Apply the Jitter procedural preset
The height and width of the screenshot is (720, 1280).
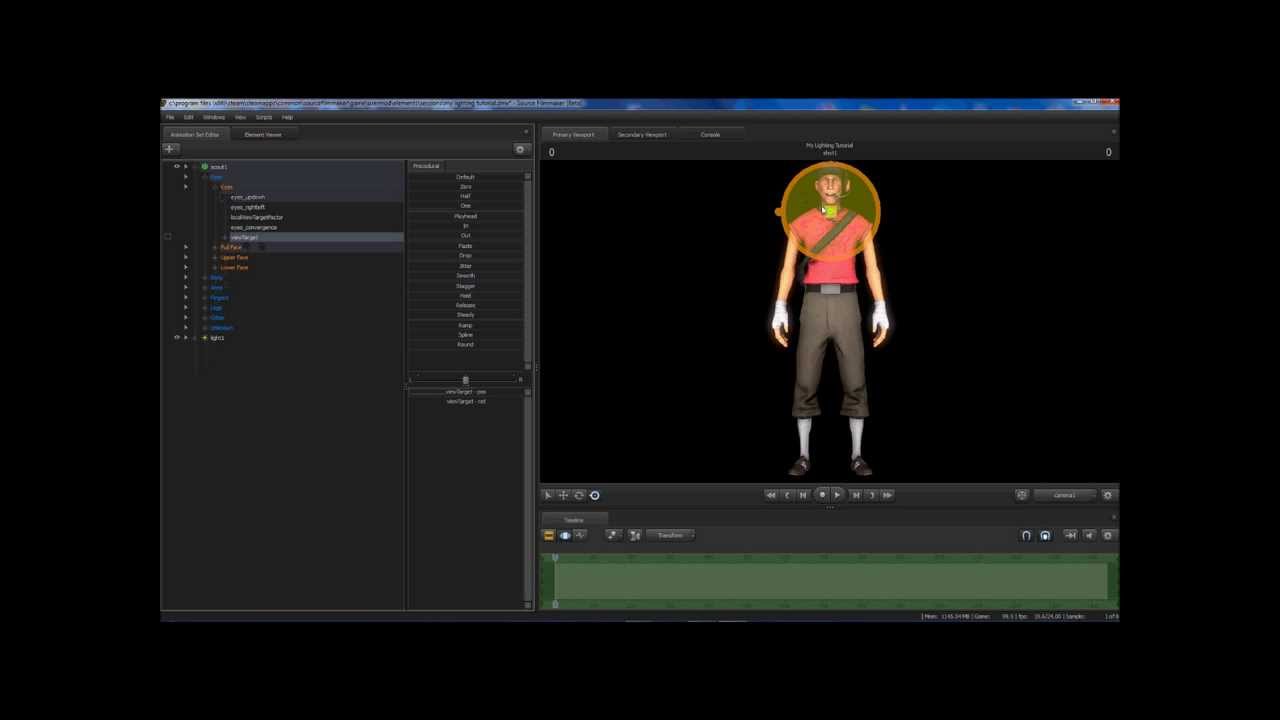coord(465,266)
